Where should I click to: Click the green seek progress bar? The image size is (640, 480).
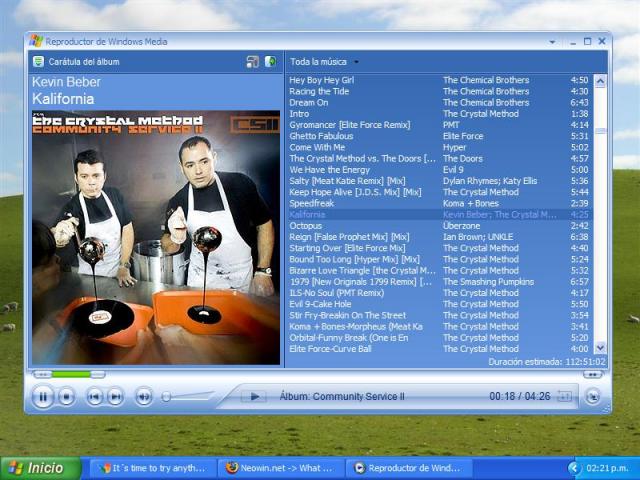tap(71, 374)
